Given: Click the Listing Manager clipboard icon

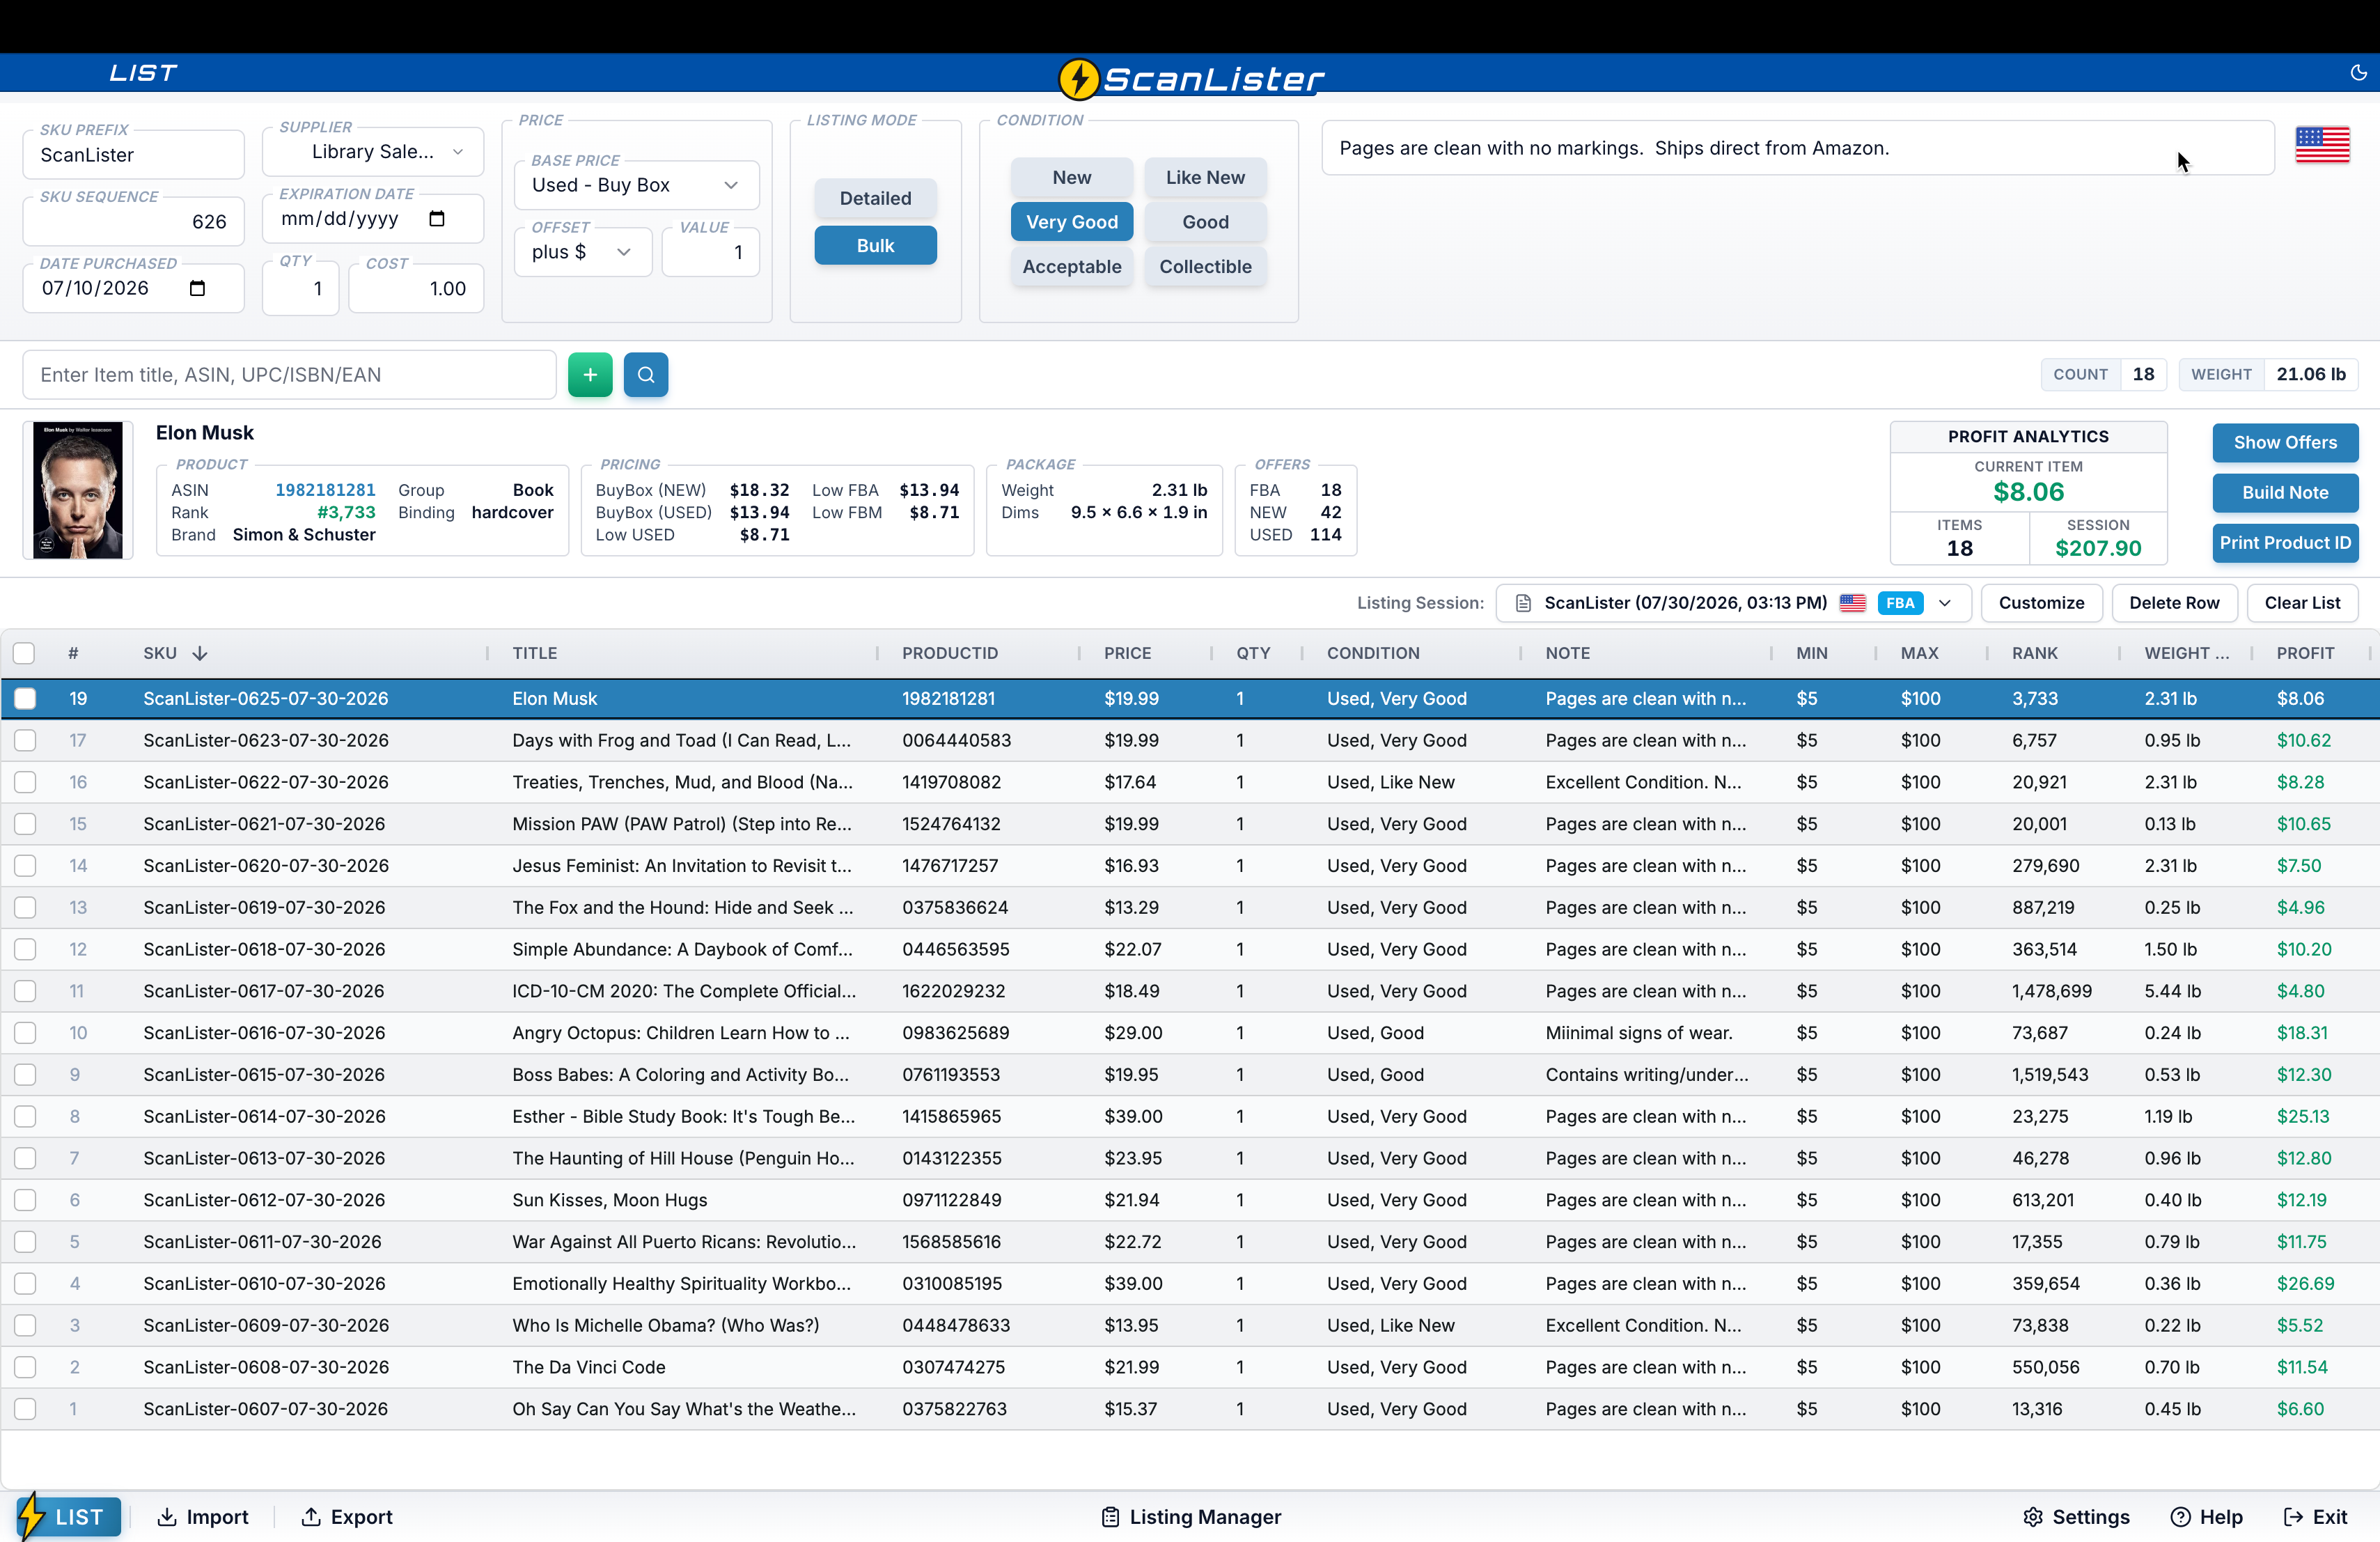Looking at the screenshot, I should click(x=1110, y=1517).
